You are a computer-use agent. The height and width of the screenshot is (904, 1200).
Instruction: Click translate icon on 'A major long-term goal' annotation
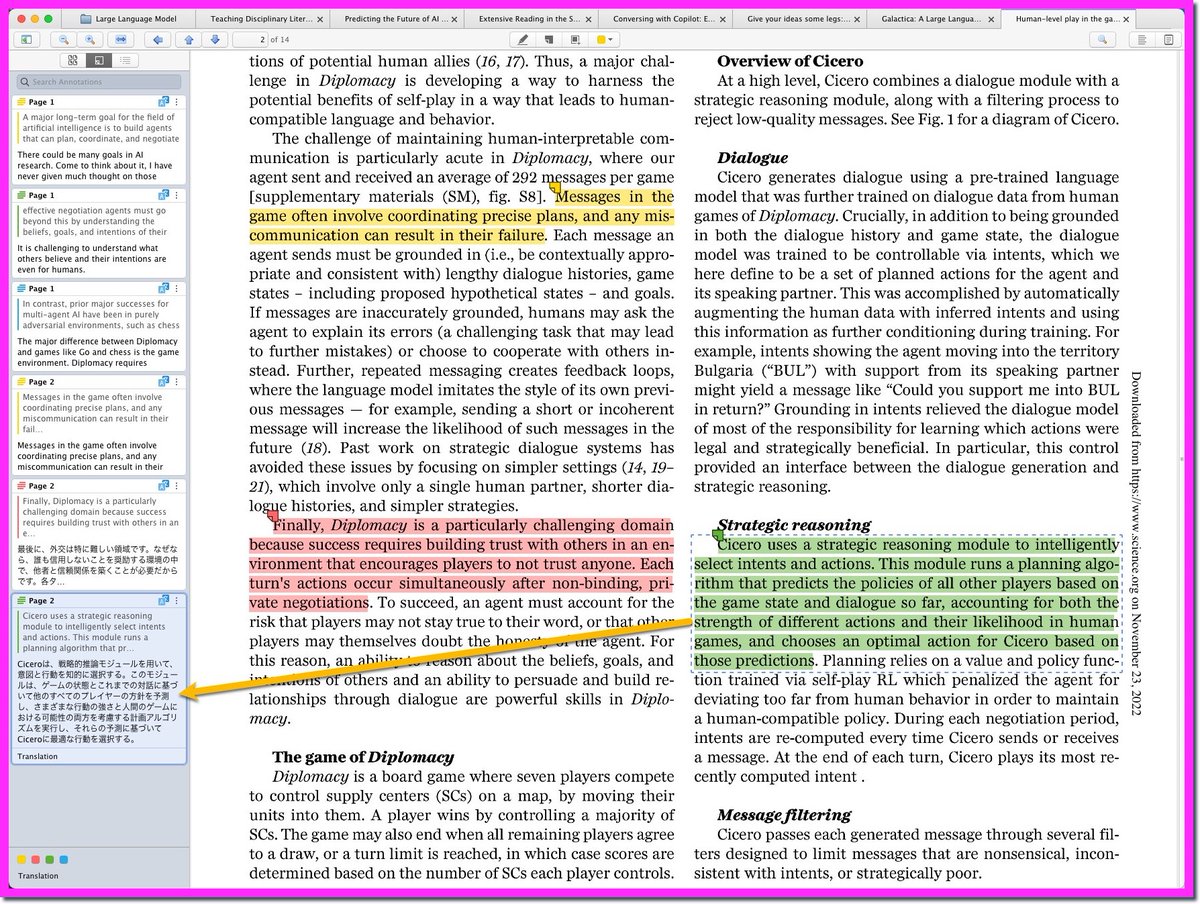(x=163, y=102)
